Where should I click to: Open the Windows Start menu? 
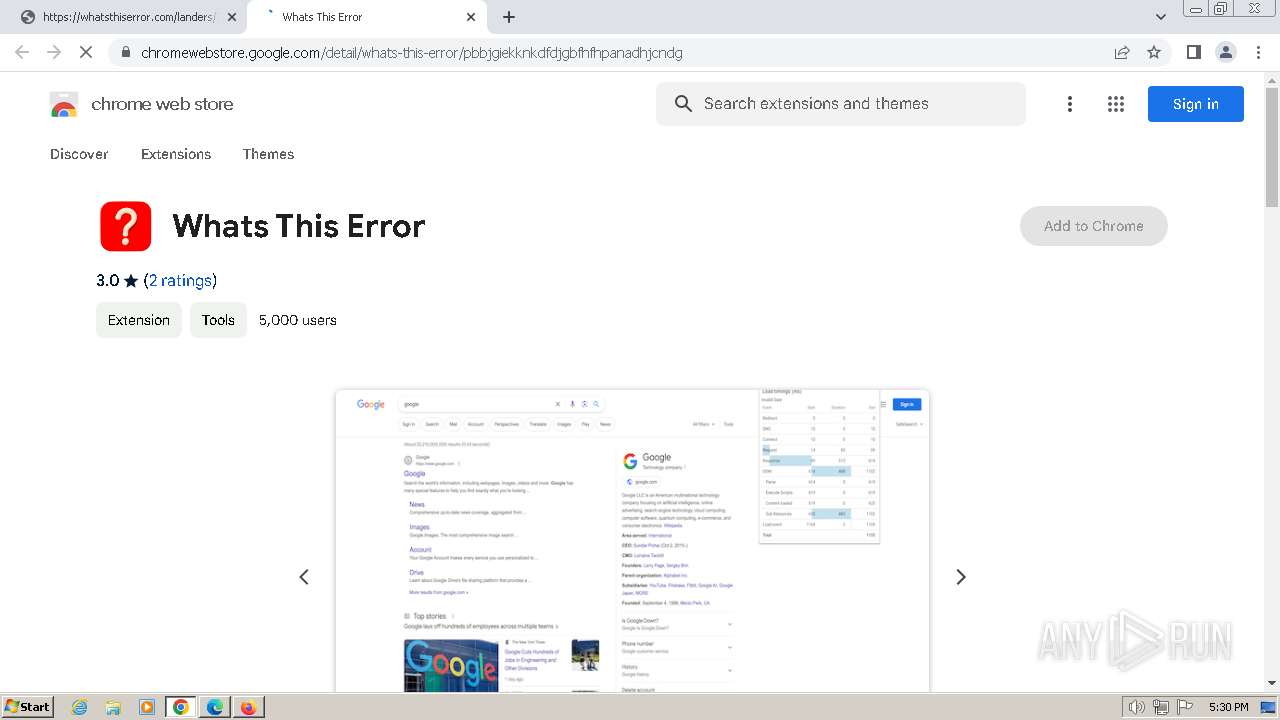(x=28, y=706)
